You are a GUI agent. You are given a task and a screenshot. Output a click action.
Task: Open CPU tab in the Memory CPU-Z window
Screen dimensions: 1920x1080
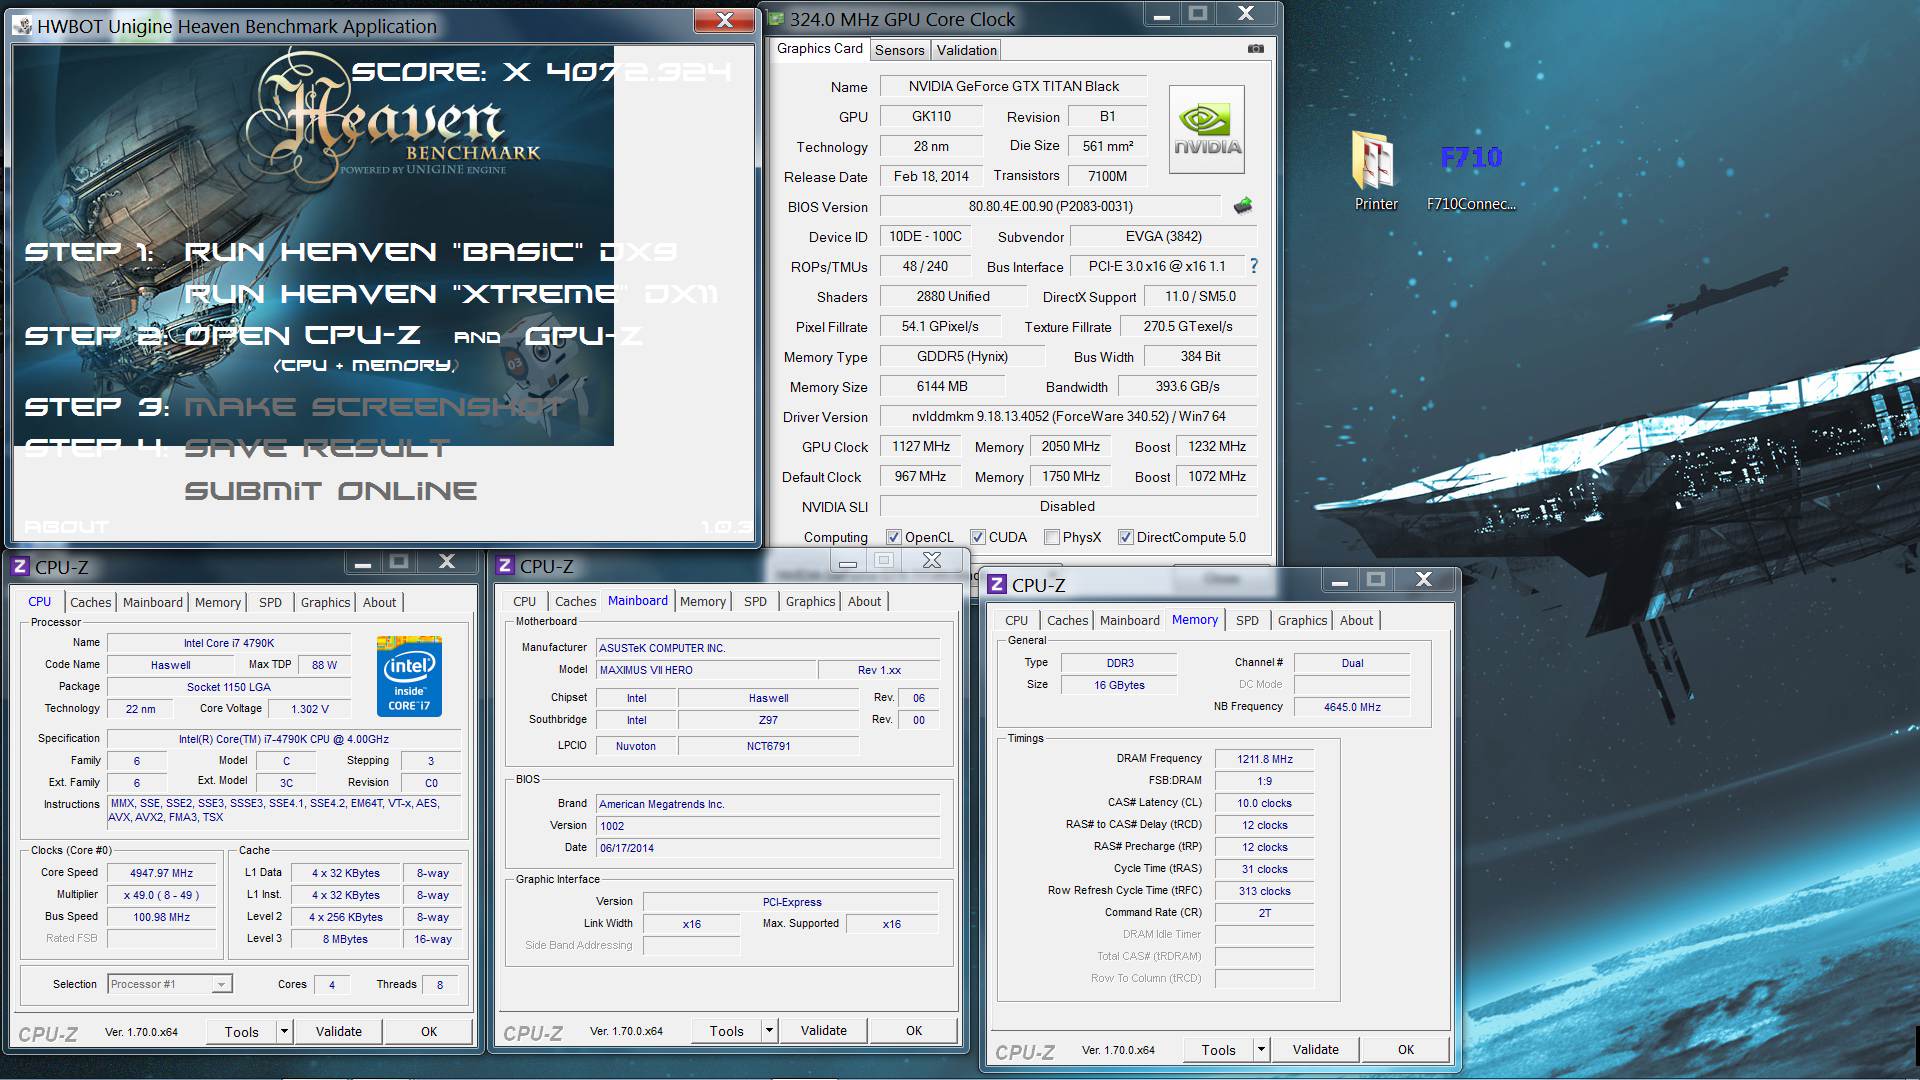pyautogui.click(x=1016, y=620)
